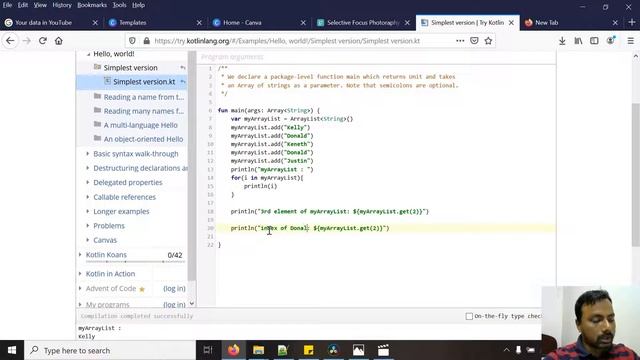The height and width of the screenshot is (360, 640).
Task: Open the page actions three-dot menu
Action: [460, 41]
